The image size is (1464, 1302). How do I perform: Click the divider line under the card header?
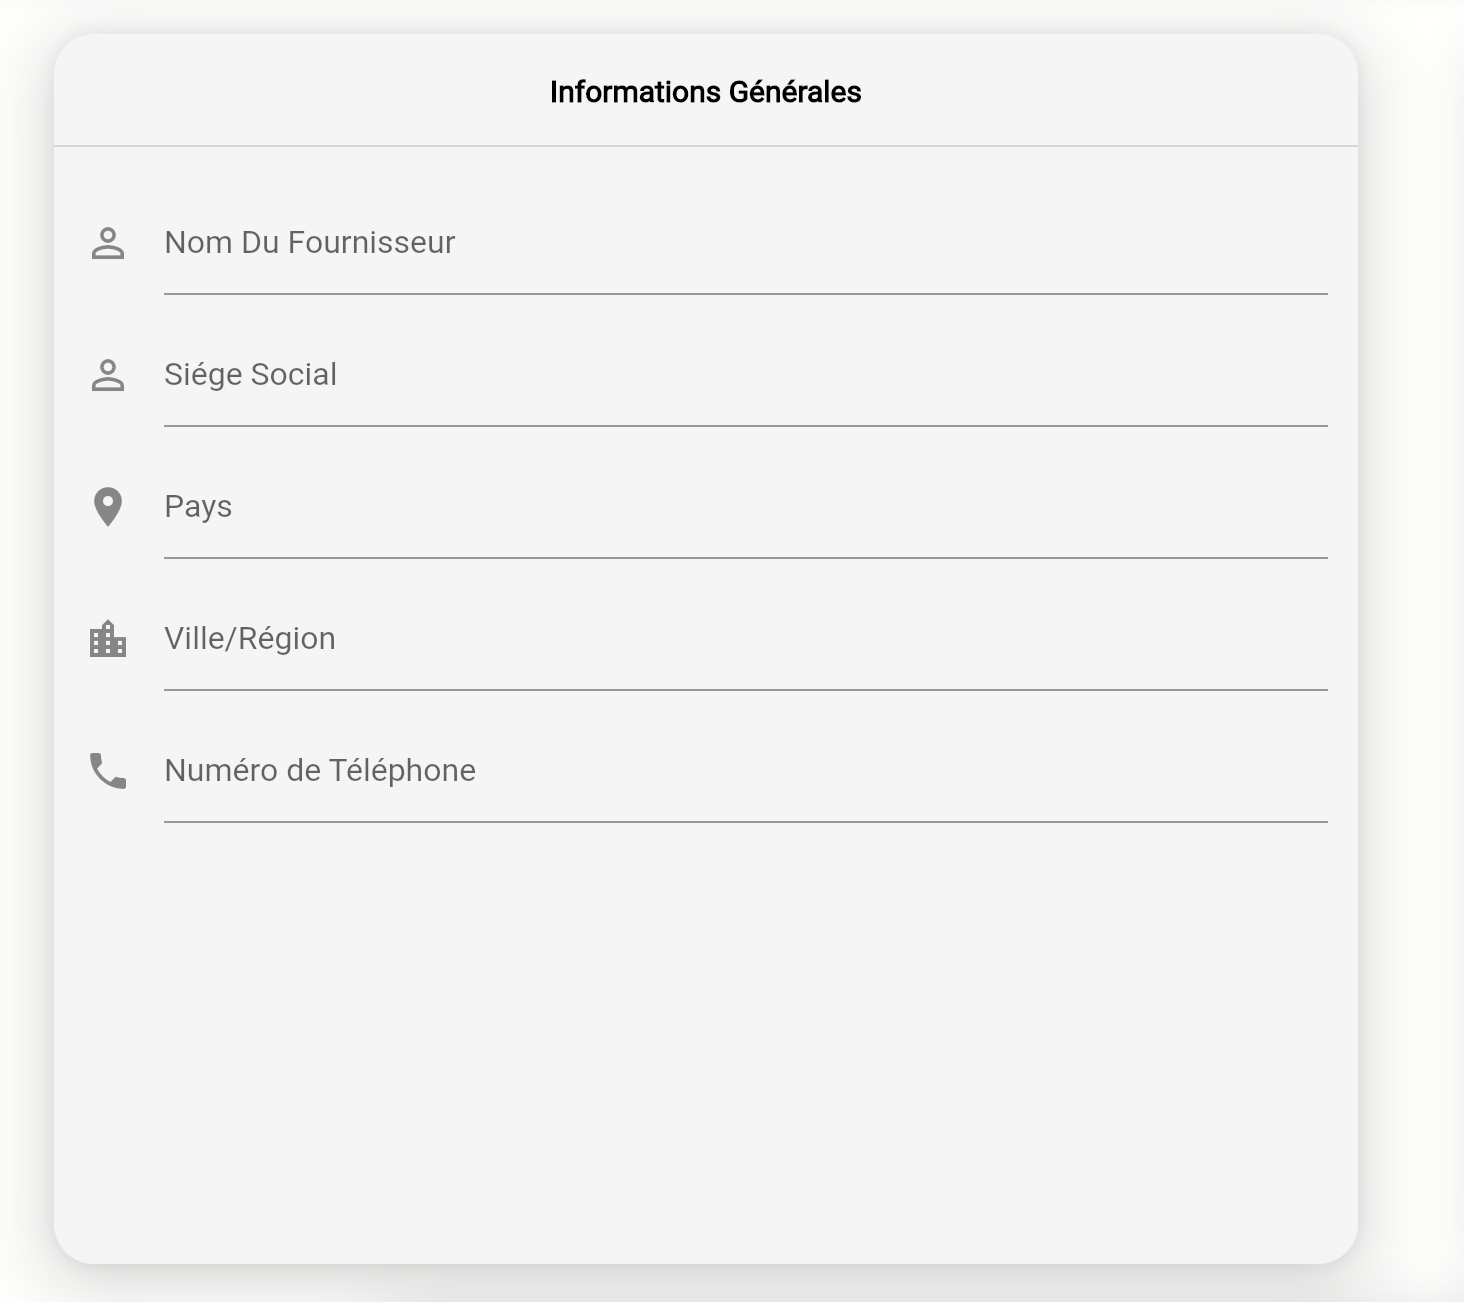click(x=705, y=146)
